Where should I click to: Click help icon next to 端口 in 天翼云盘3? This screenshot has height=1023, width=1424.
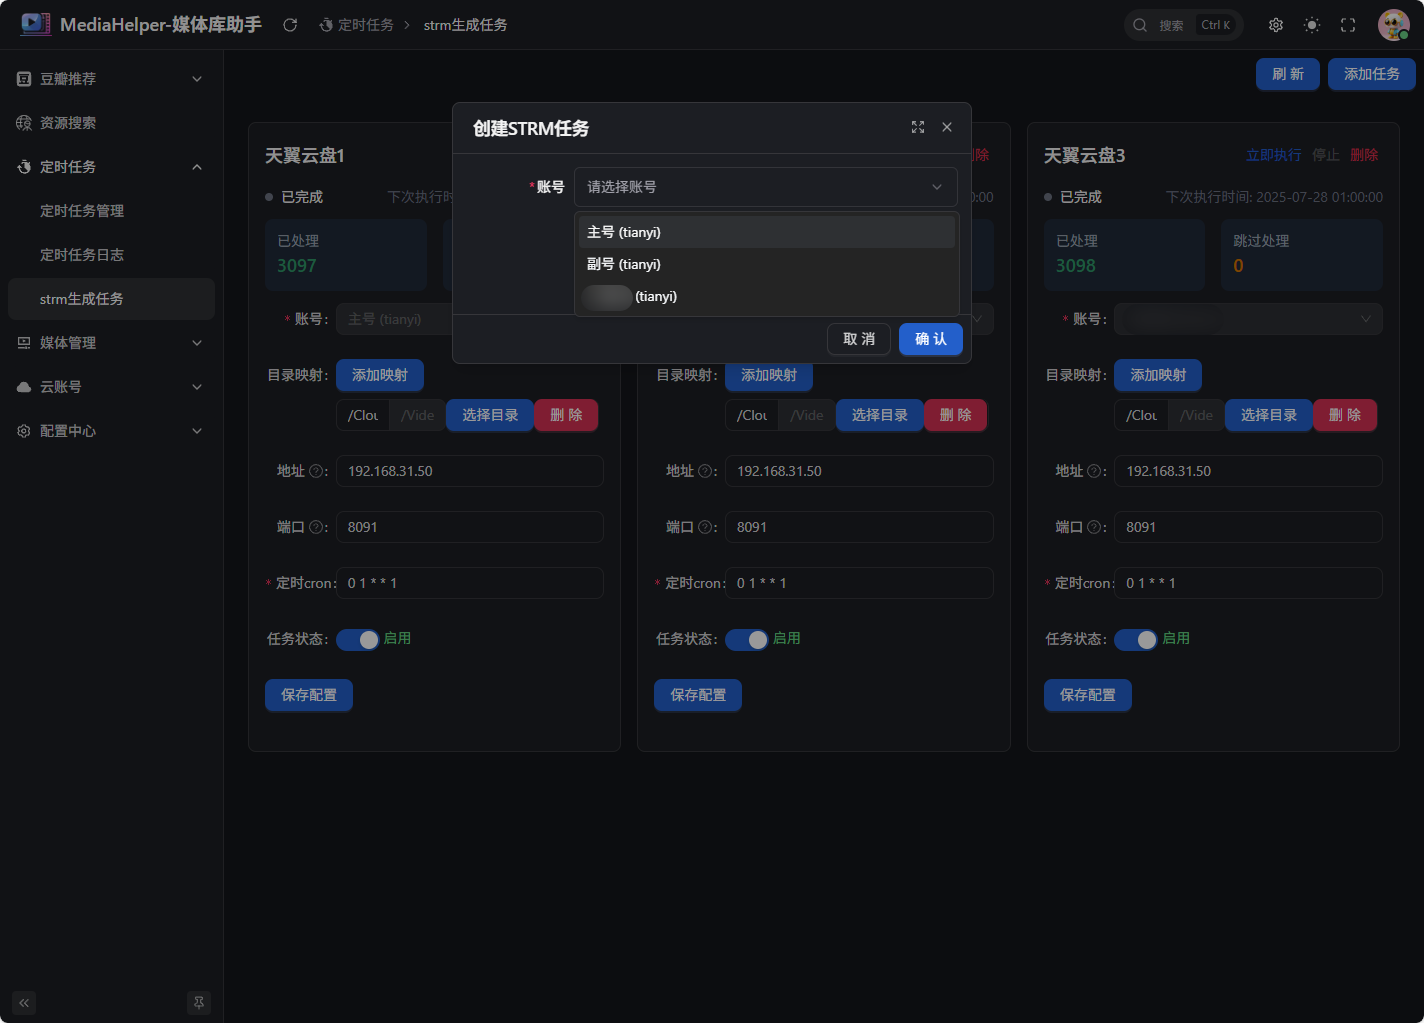pyautogui.click(x=1094, y=527)
